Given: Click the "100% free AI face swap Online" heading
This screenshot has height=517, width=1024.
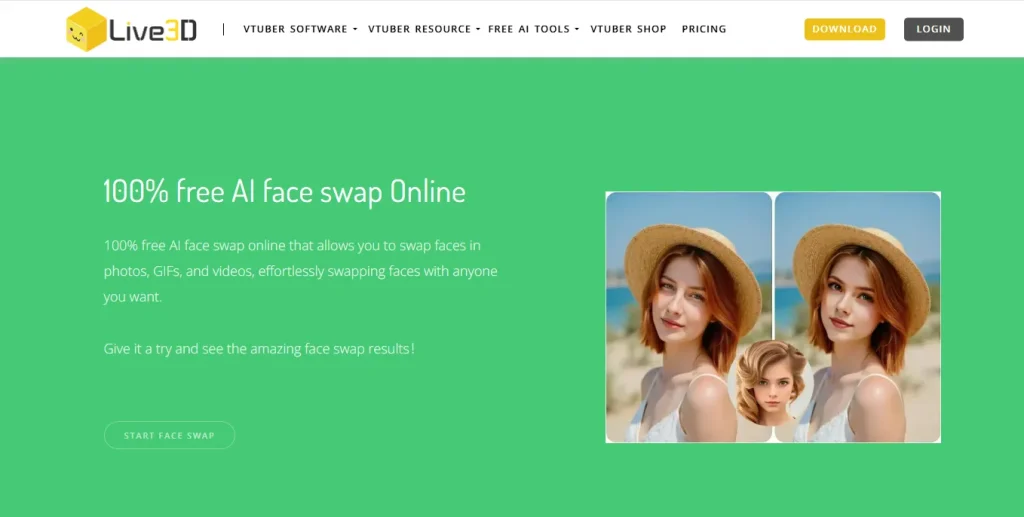Looking at the screenshot, I should click(284, 191).
